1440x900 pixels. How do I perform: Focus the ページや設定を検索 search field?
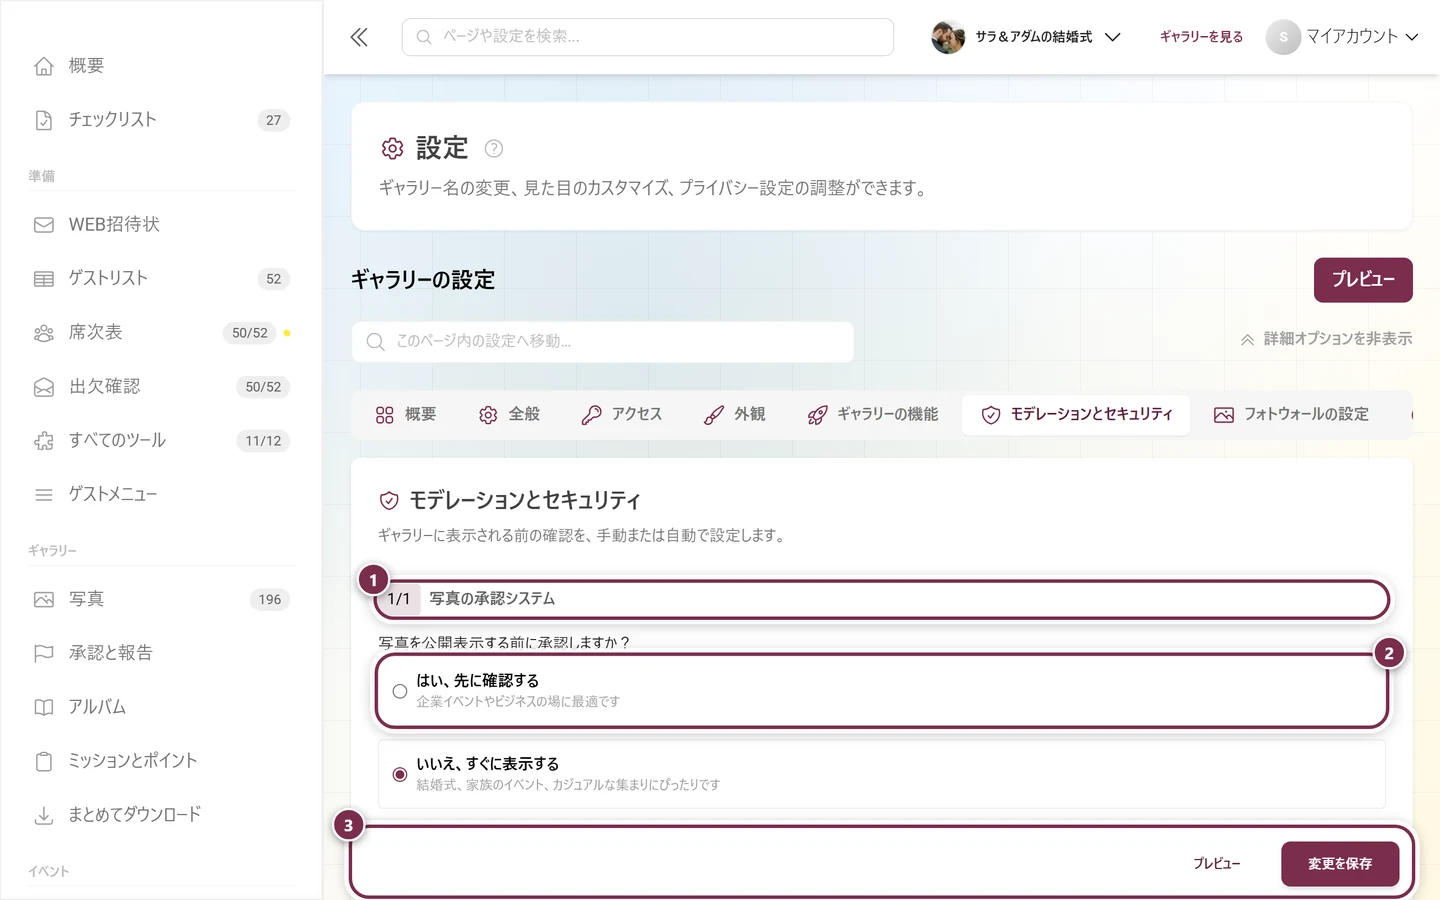coord(648,37)
